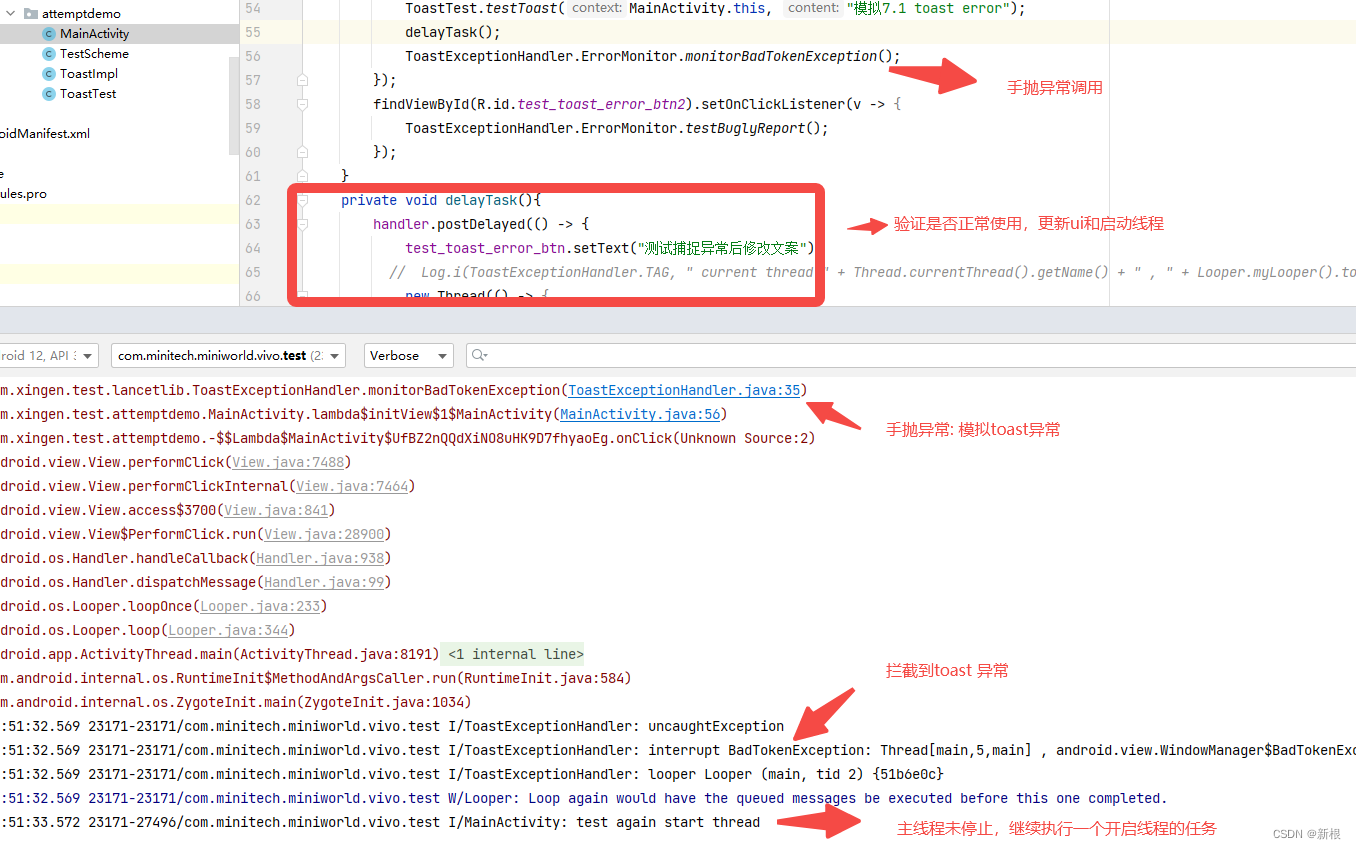Click the class icon beside ToastTest
This screenshot has width=1356, height=849.
click(x=49, y=94)
